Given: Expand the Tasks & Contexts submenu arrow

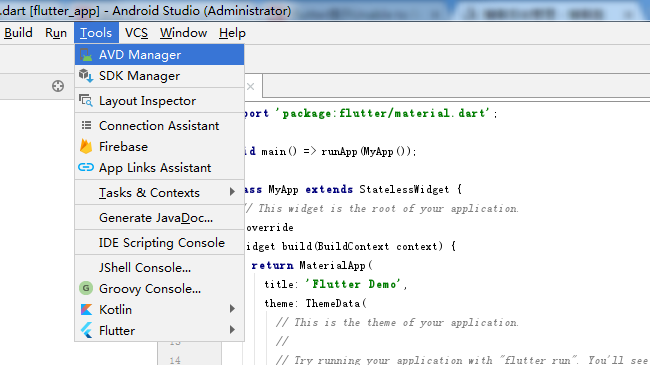Looking at the screenshot, I should 232,192.
